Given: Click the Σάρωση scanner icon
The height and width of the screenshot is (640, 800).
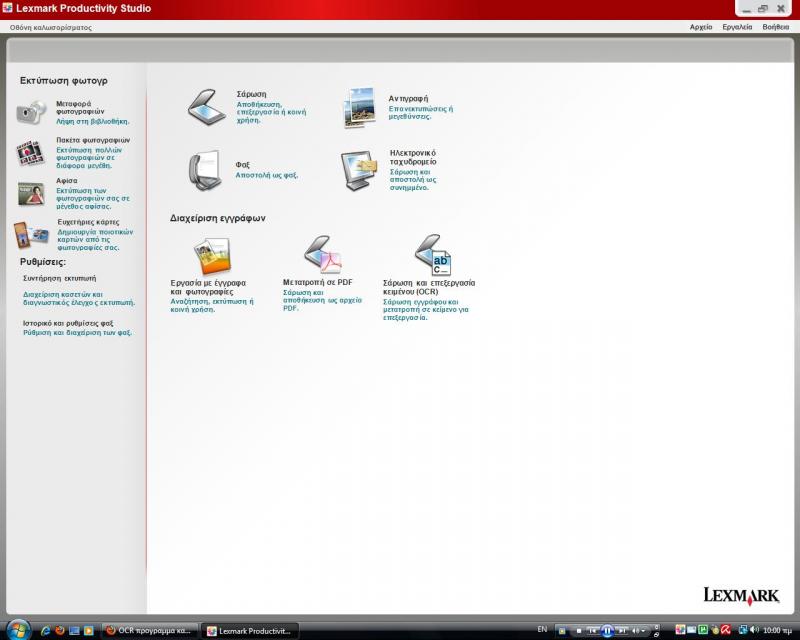Looking at the screenshot, I should pos(207,107).
